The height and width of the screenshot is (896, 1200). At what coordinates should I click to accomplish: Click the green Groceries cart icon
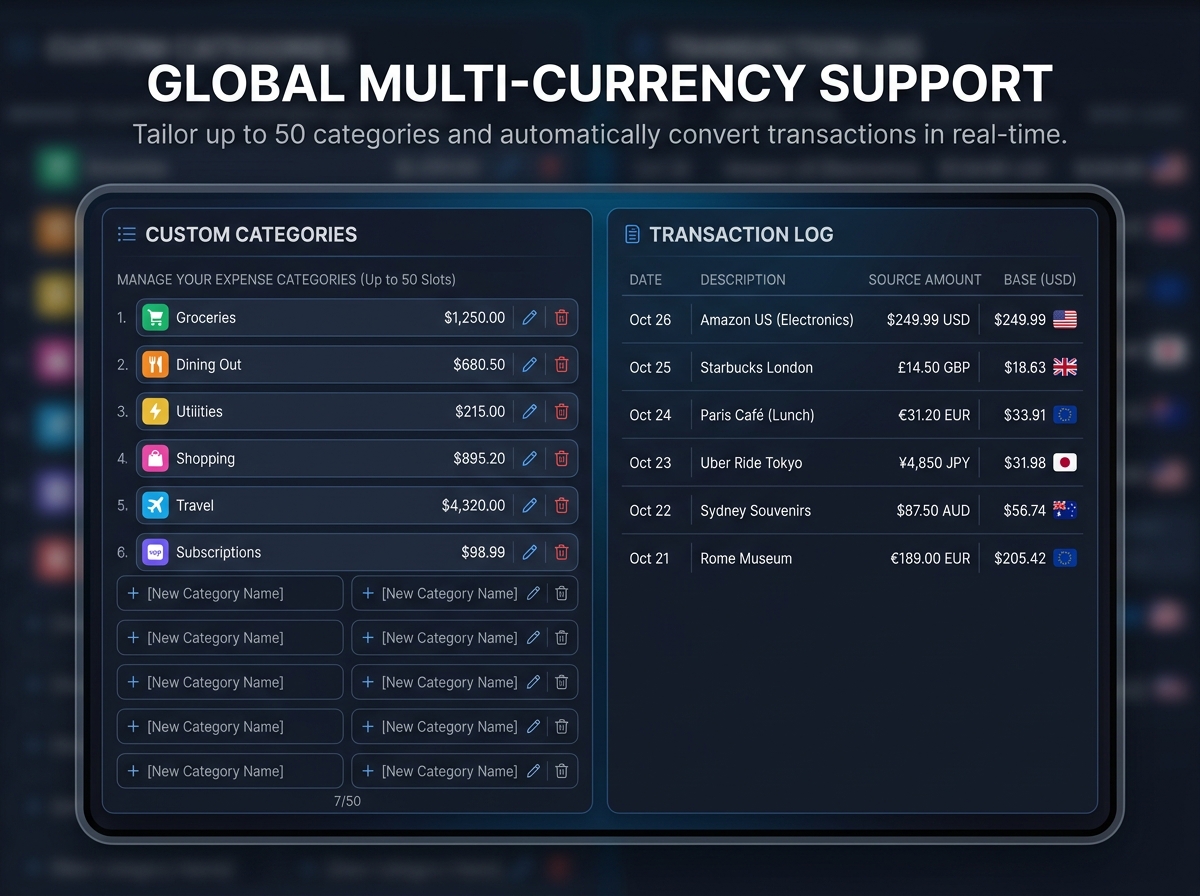pyautogui.click(x=155, y=318)
